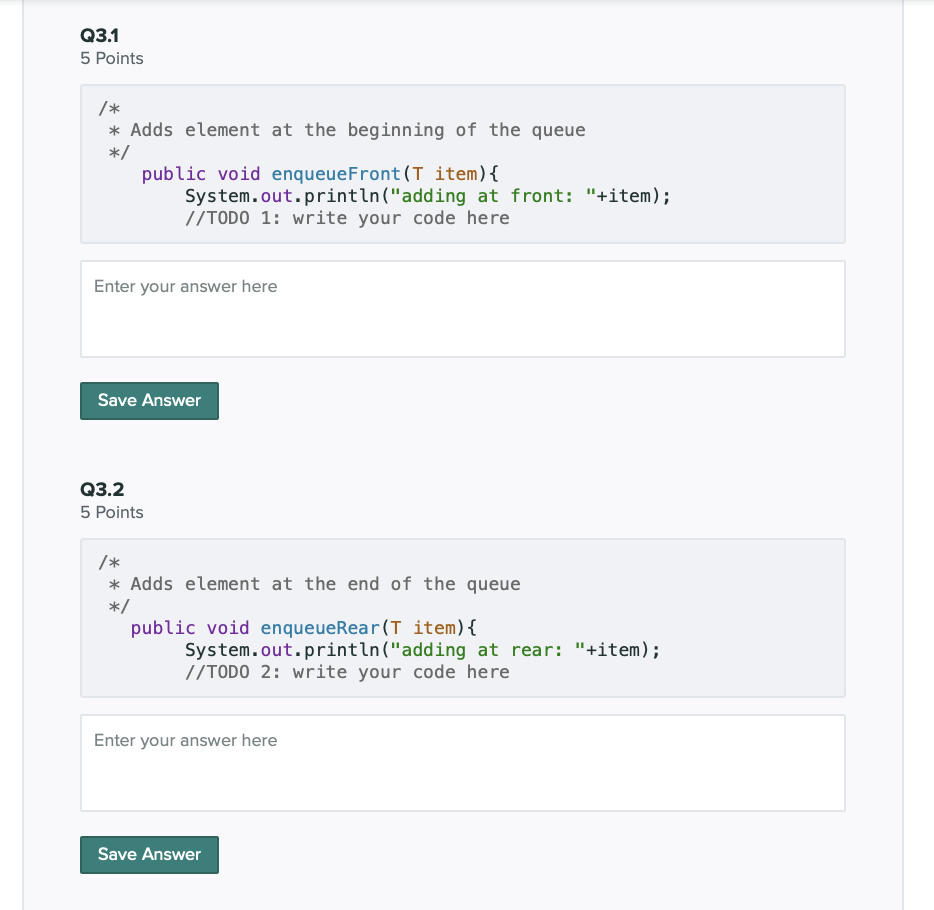Image resolution: width=934 pixels, height=910 pixels.
Task: Click the enqueueRear method name in the code
Action: tap(319, 627)
